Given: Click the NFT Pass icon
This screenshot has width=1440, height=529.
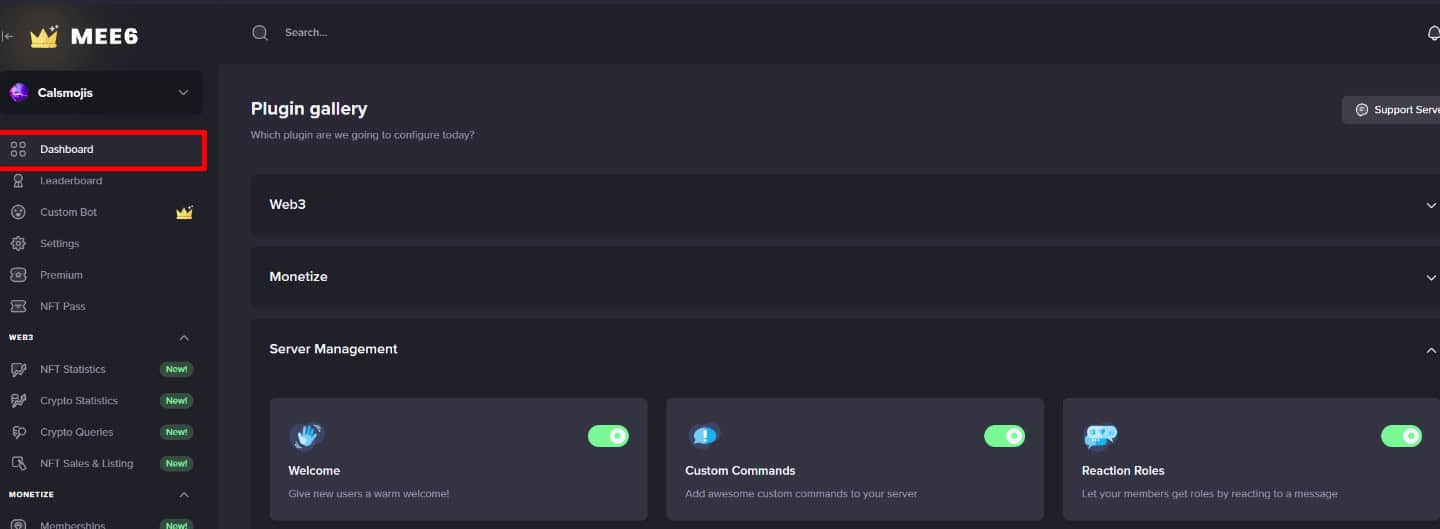Looking at the screenshot, I should (x=18, y=306).
